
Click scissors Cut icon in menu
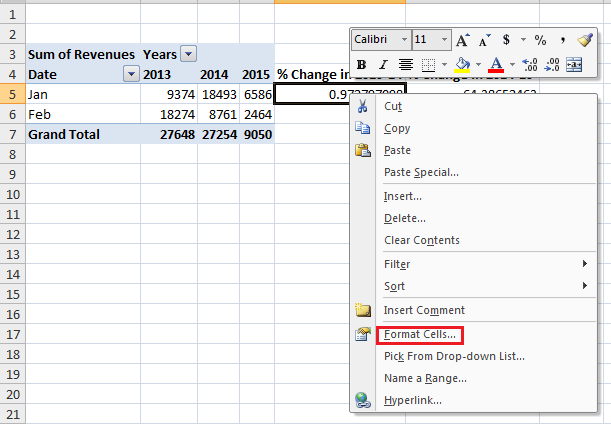tap(363, 106)
